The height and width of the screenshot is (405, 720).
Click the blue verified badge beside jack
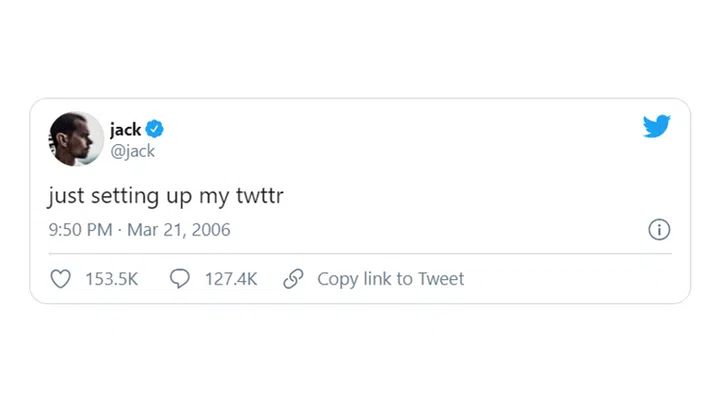(x=154, y=129)
